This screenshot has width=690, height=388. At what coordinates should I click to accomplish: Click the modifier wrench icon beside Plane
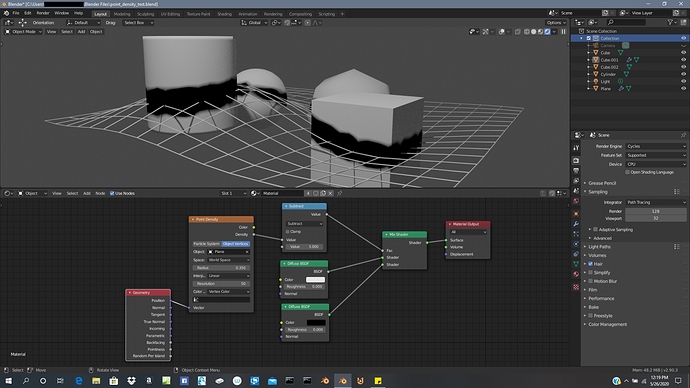[621, 88]
